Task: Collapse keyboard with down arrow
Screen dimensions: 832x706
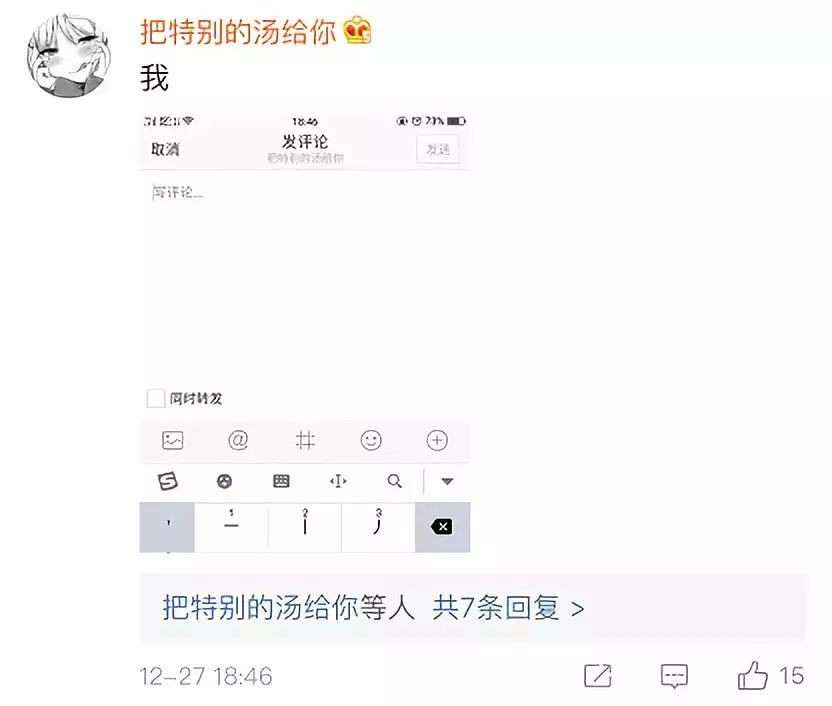Action: click(447, 482)
